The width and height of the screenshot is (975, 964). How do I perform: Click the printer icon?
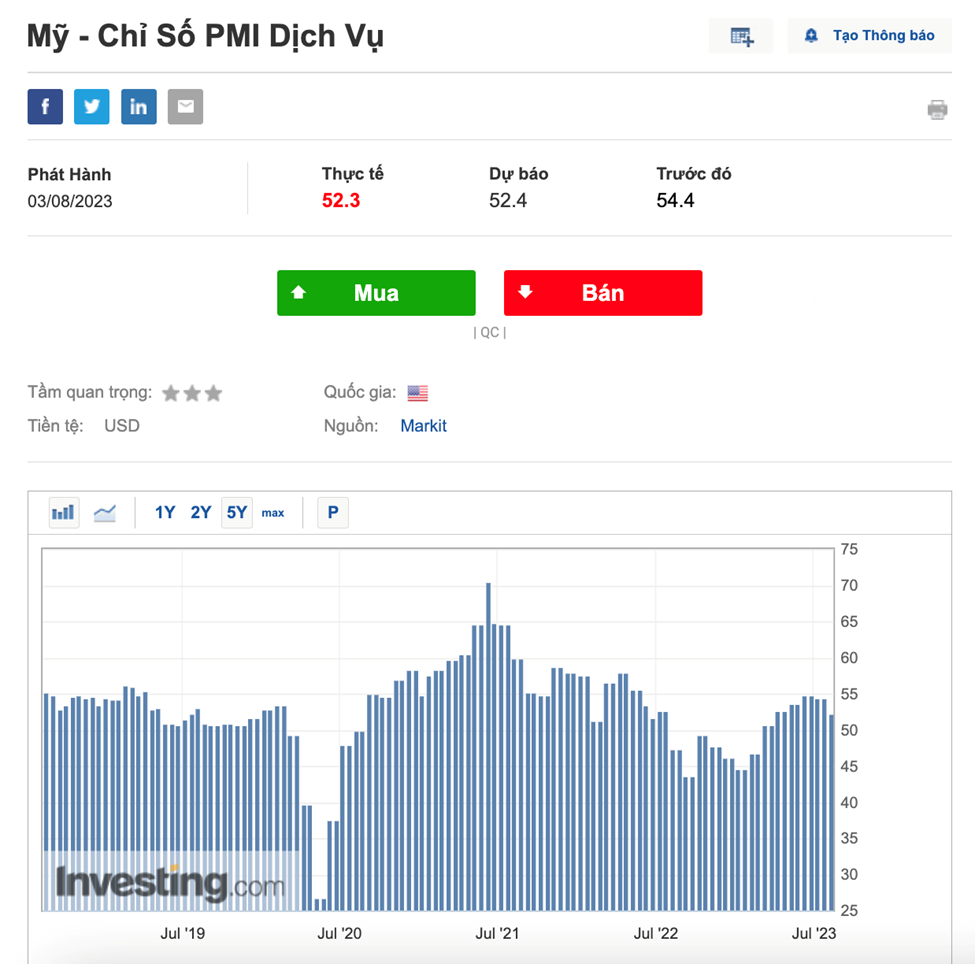click(x=937, y=110)
